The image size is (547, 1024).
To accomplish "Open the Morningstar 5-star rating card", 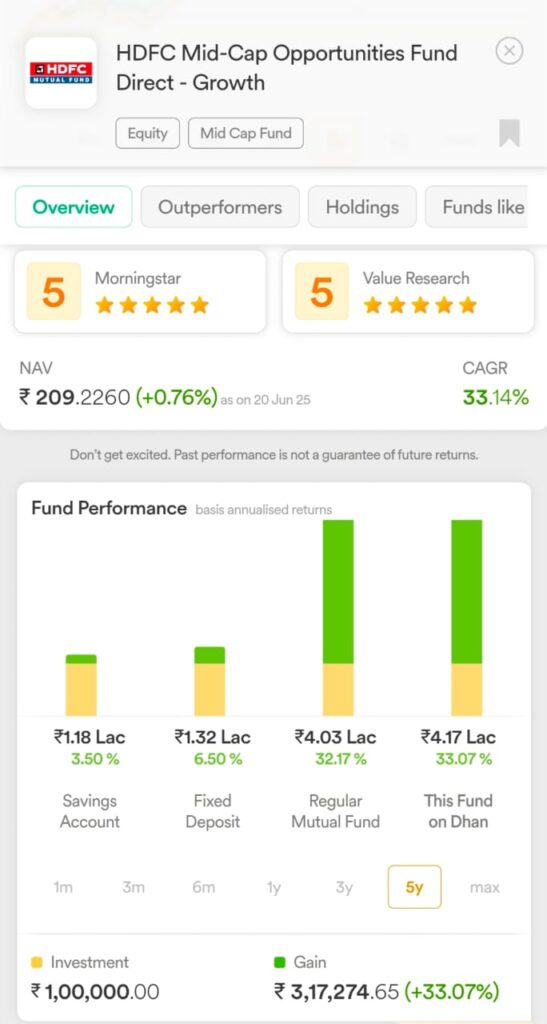I will 140,291.
